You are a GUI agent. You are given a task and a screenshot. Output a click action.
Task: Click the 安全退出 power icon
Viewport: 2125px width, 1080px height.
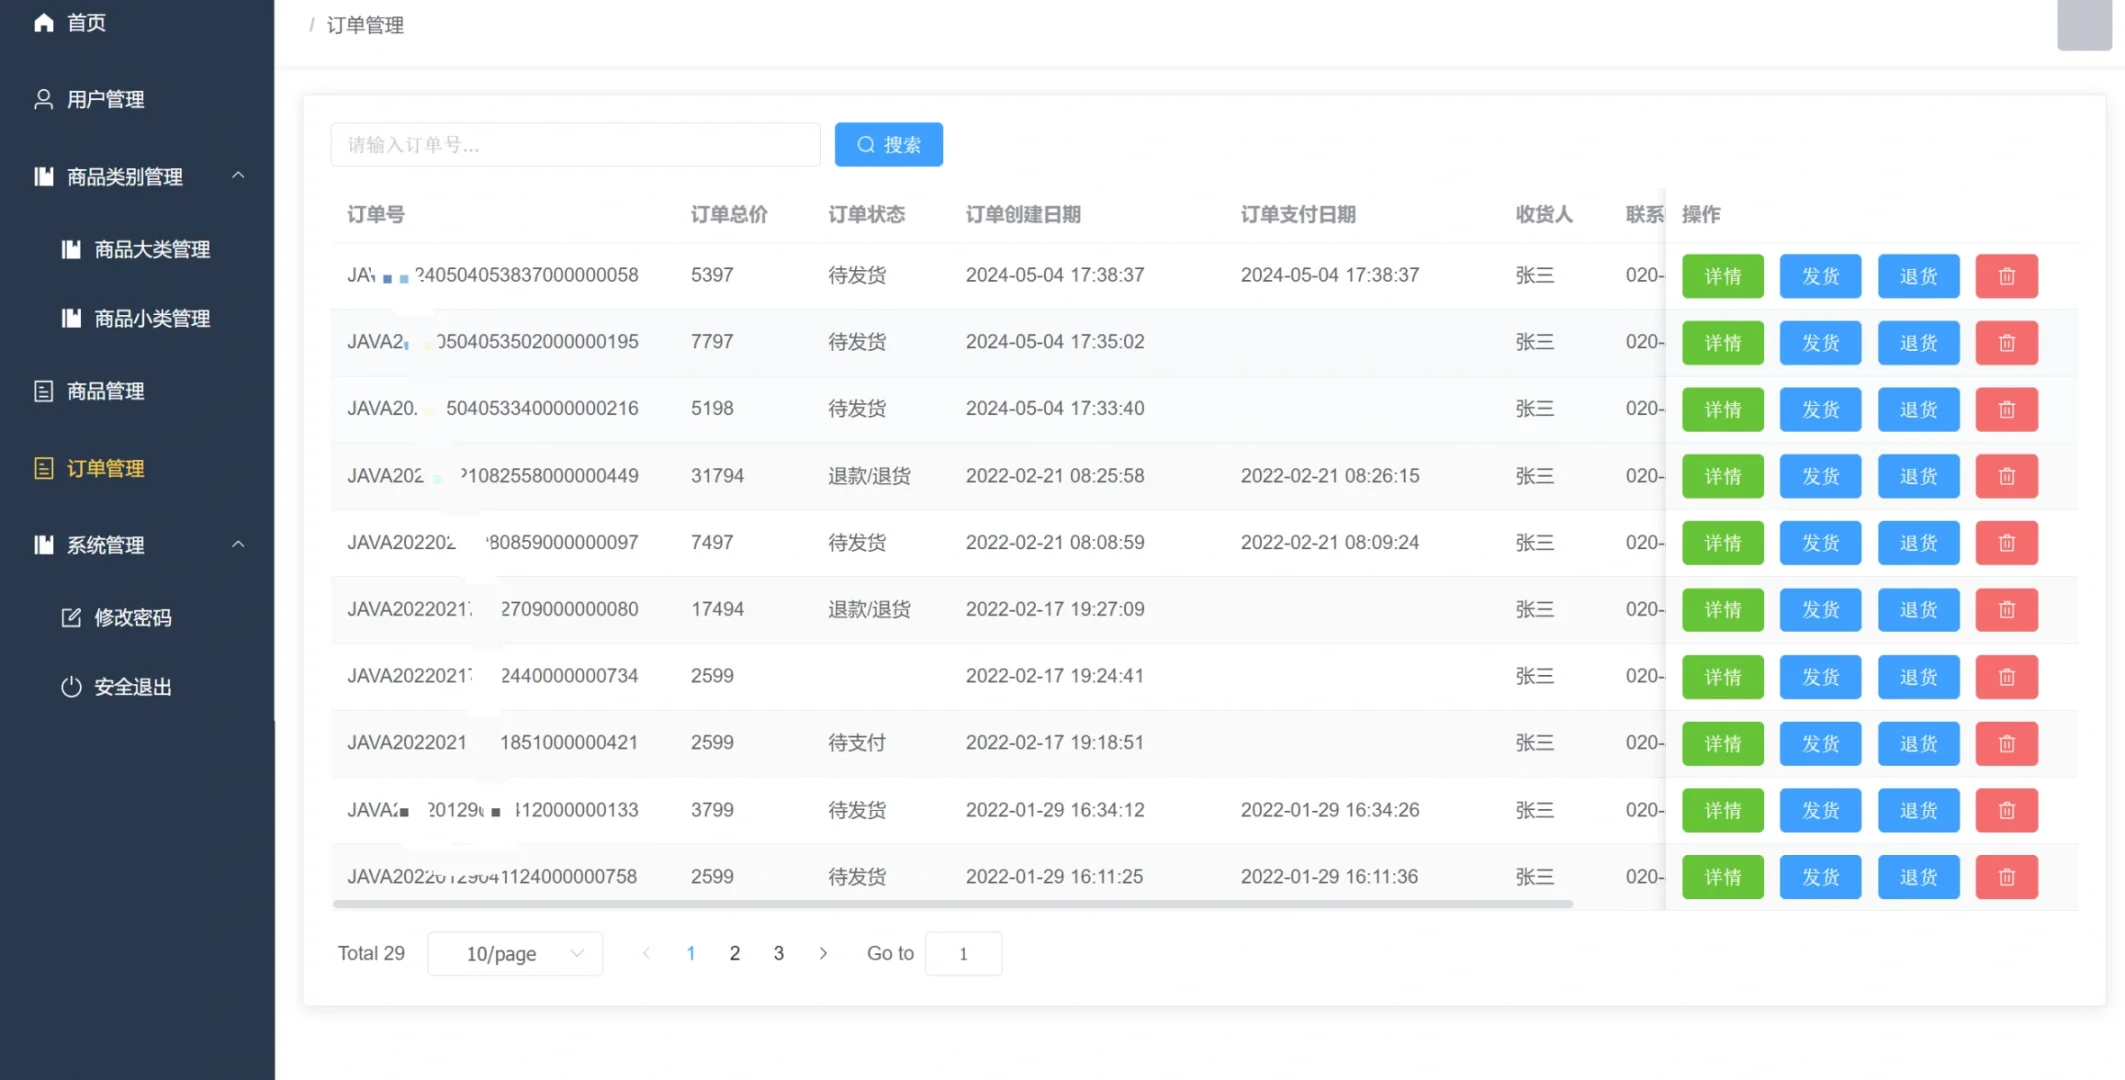[x=70, y=687]
